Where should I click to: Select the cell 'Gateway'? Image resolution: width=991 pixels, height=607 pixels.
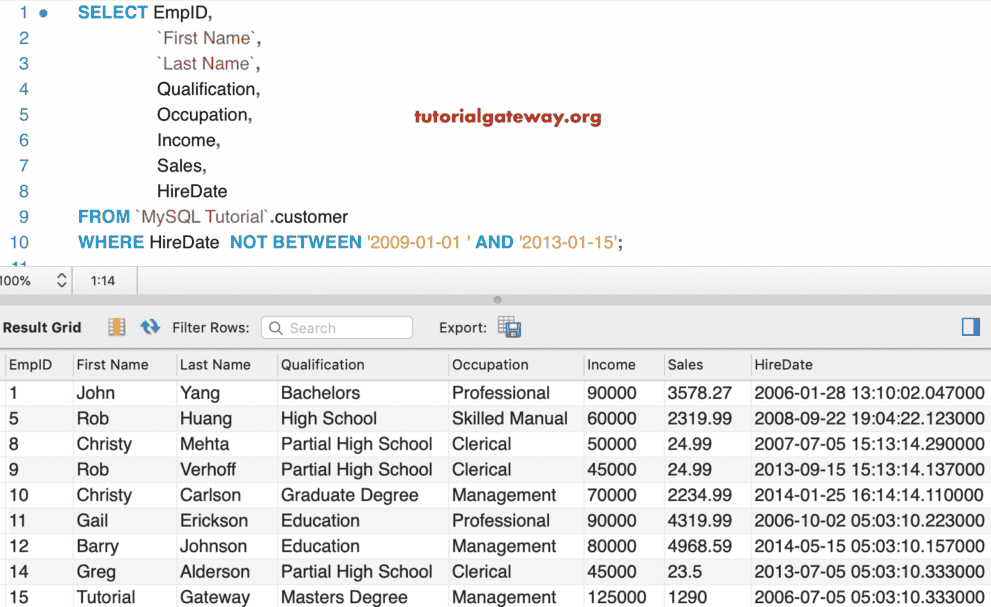pyautogui.click(x=215, y=597)
